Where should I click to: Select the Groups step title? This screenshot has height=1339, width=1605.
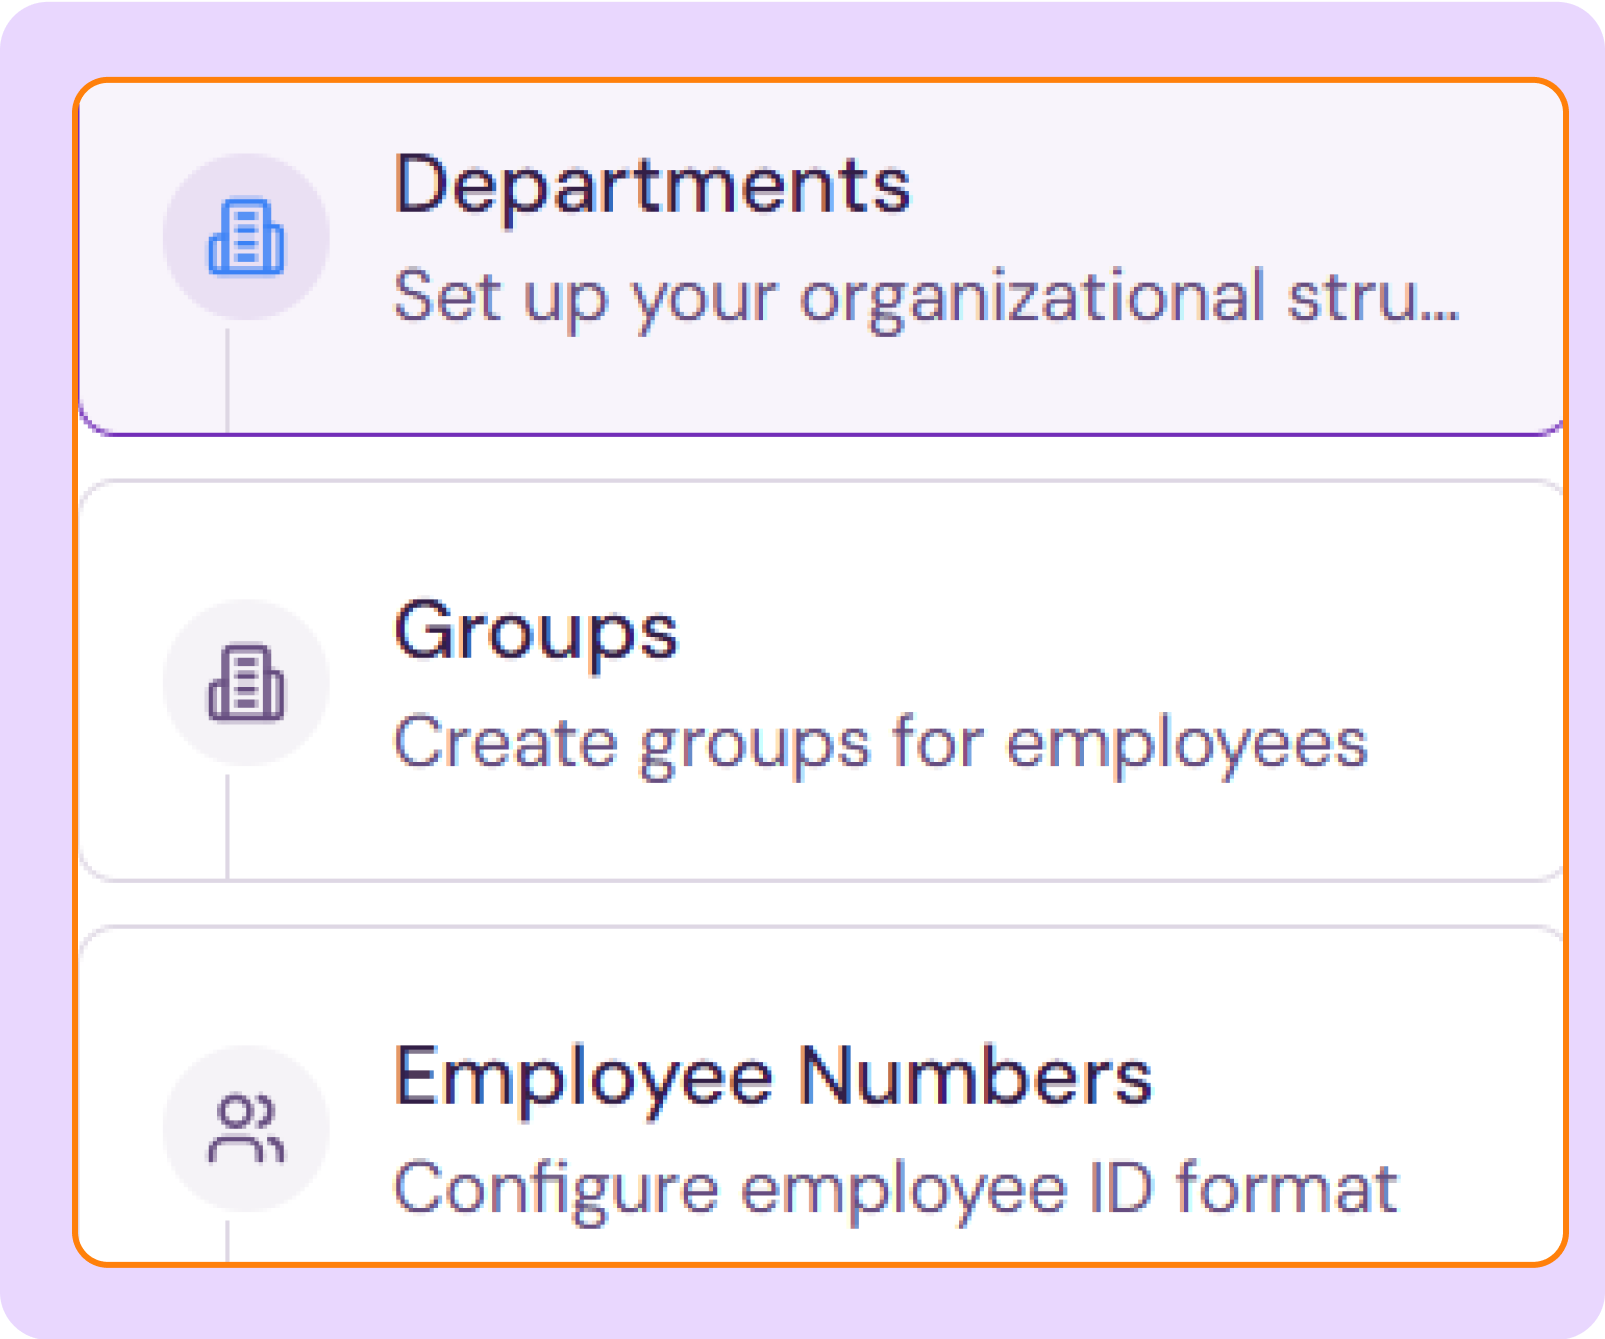[536, 632]
